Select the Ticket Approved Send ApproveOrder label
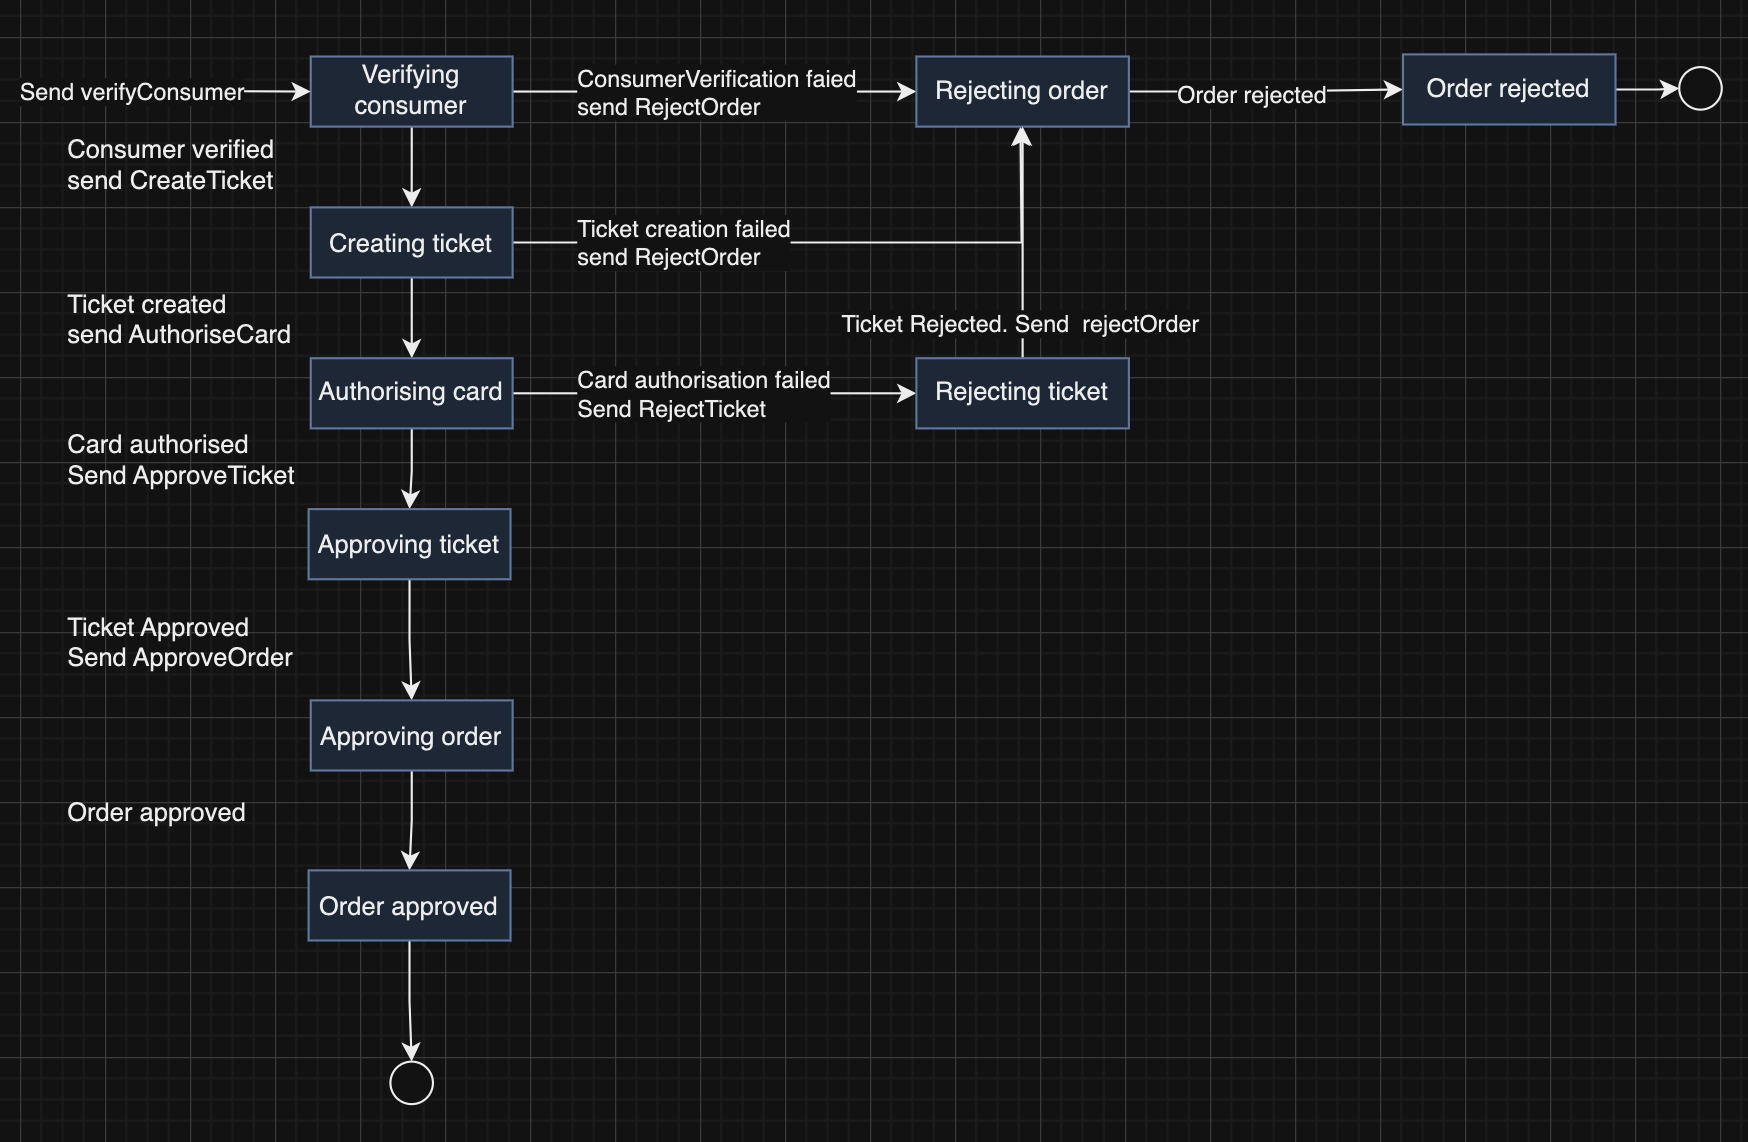 click(x=179, y=642)
